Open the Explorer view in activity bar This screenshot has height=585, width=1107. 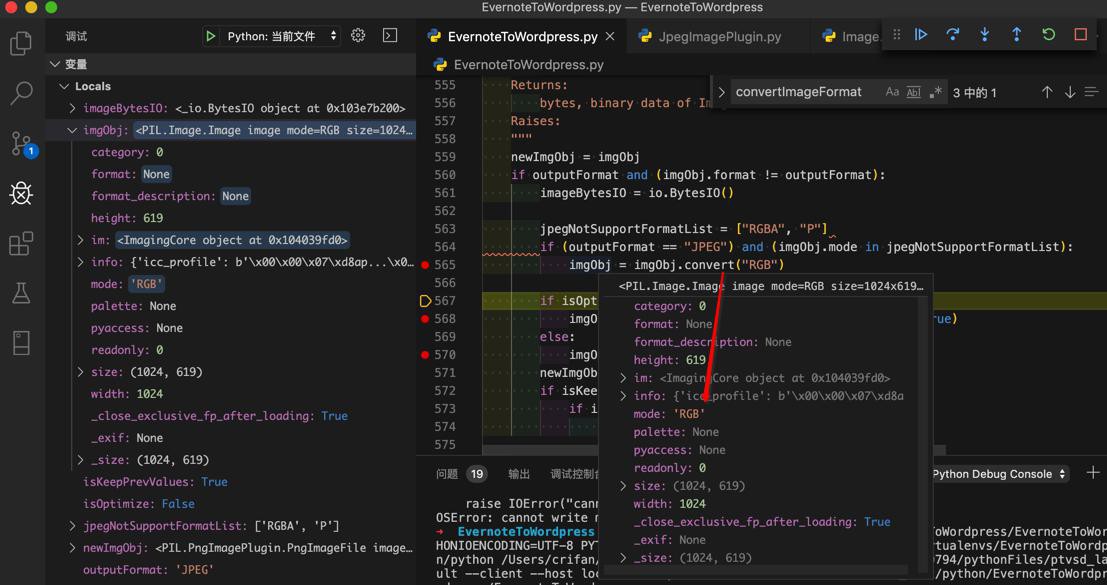coord(21,44)
